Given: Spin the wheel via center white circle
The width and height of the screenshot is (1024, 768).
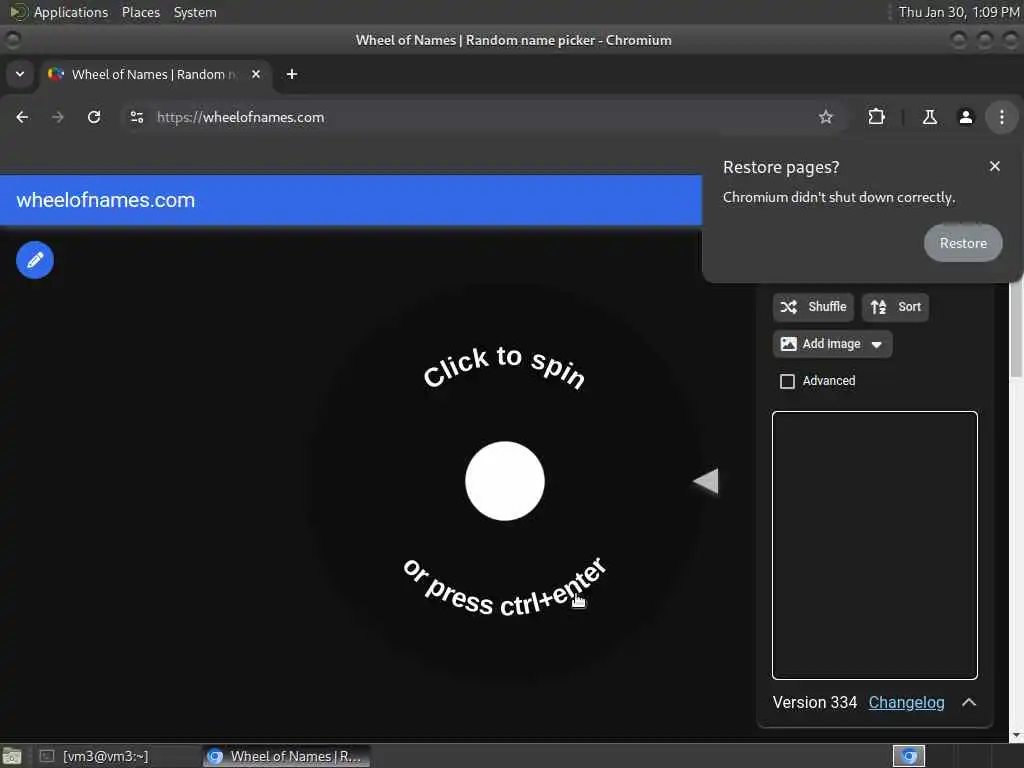Looking at the screenshot, I should click(x=505, y=481).
